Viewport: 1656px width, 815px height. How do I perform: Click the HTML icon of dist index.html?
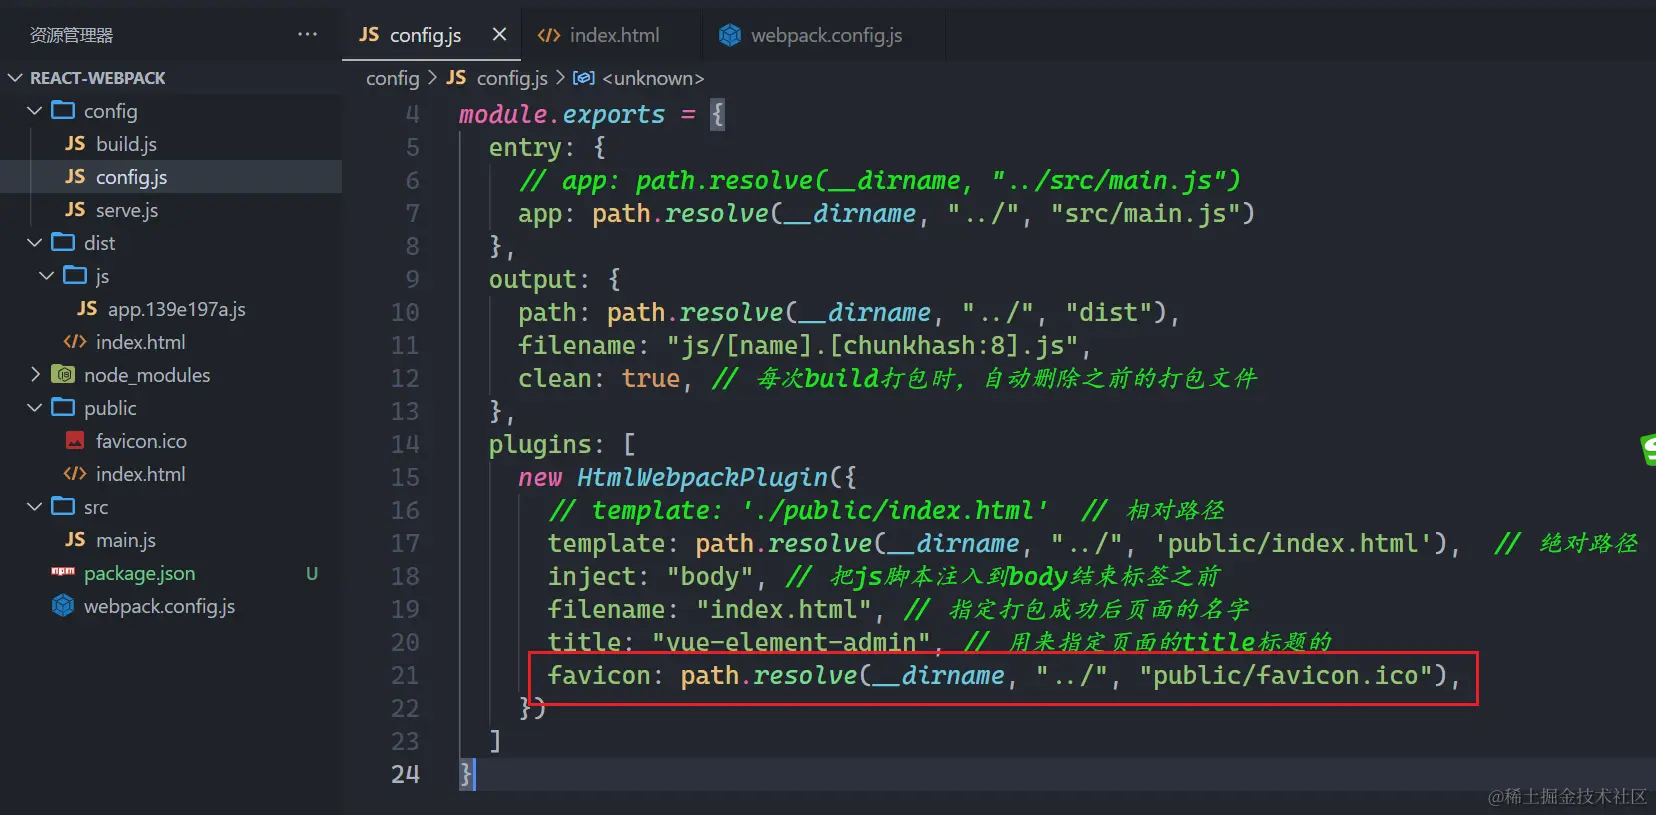[75, 342]
